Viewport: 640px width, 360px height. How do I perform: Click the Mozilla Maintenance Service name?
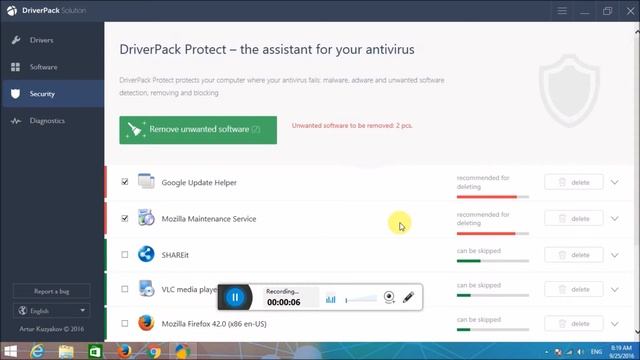point(209,219)
